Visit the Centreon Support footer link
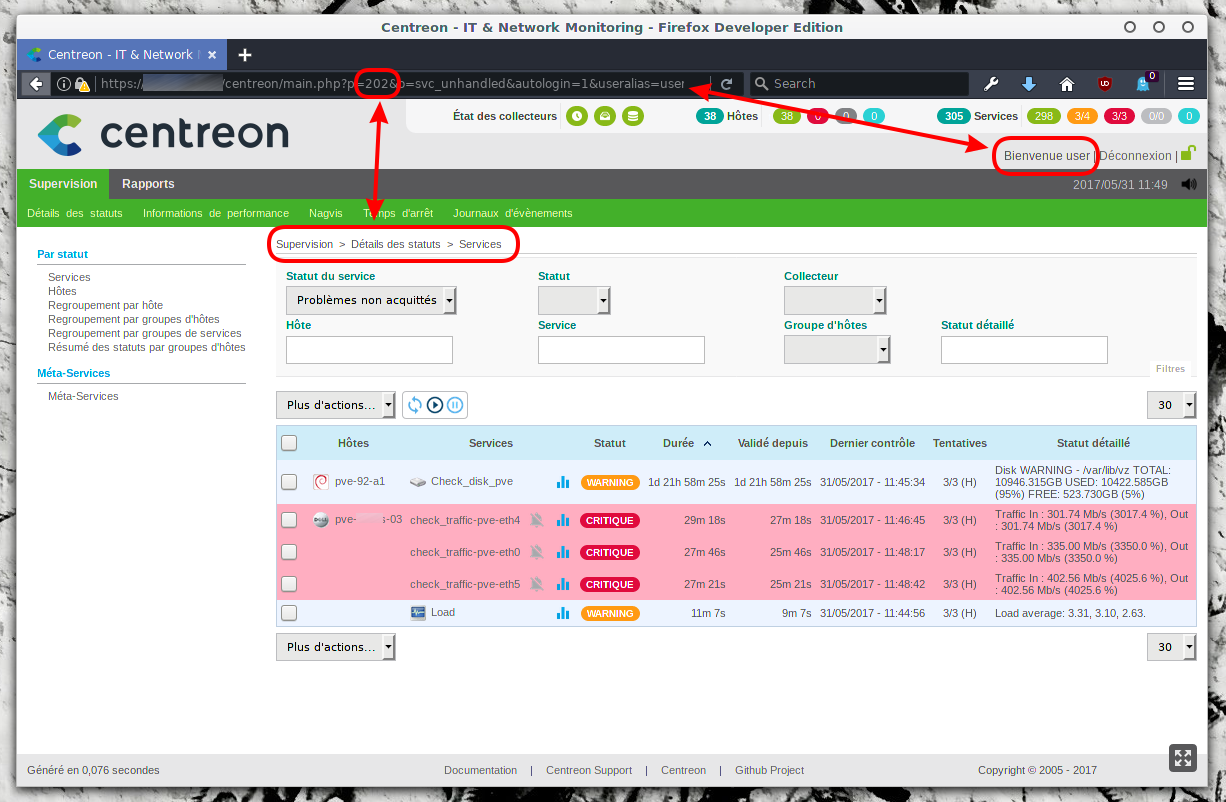 click(x=589, y=770)
